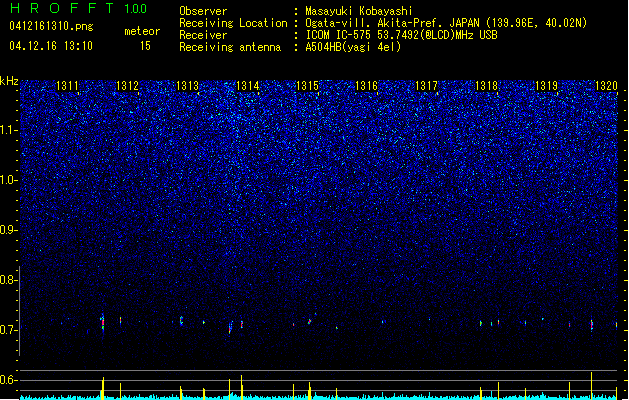This screenshot has height=400, width=629.
Task: Click the 1315 time marker
Action: coord(307,85)
